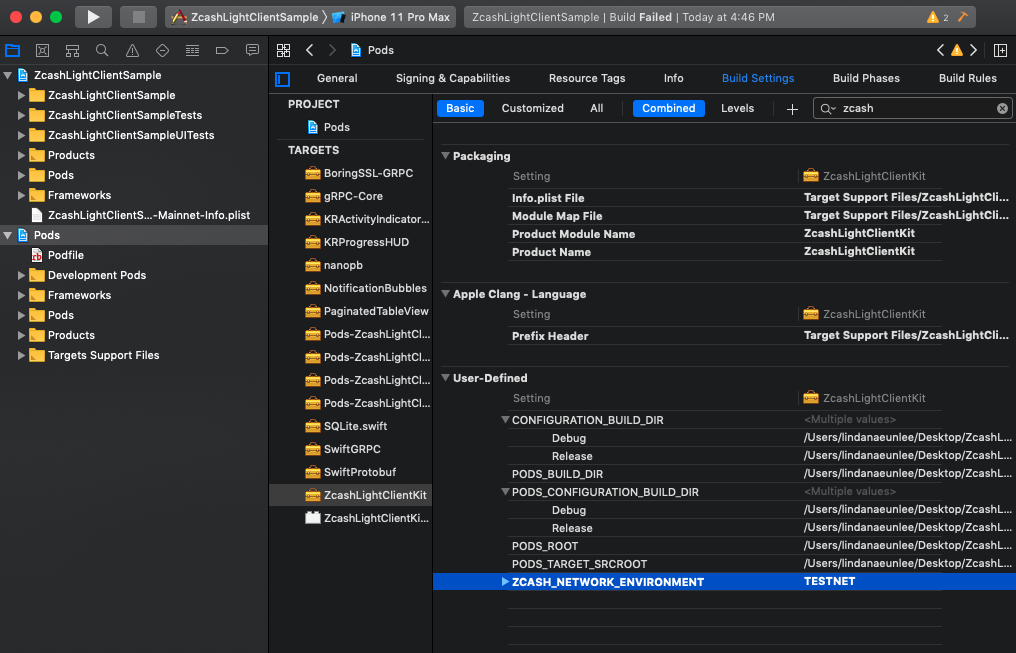Switch to Build Rules tab
1016x653 pixels.
click(967, 78)
